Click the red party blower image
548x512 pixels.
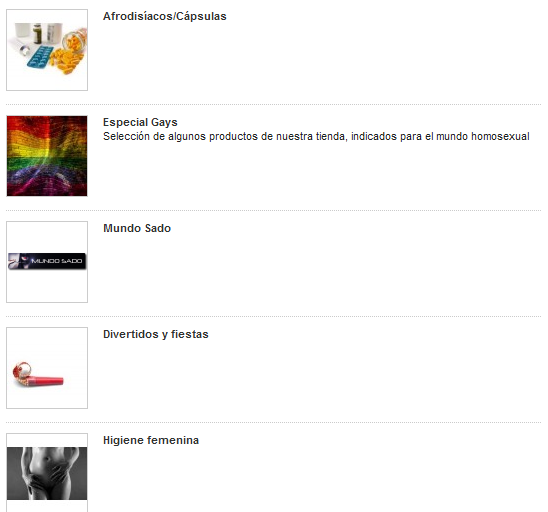click(x=38, y=375)
